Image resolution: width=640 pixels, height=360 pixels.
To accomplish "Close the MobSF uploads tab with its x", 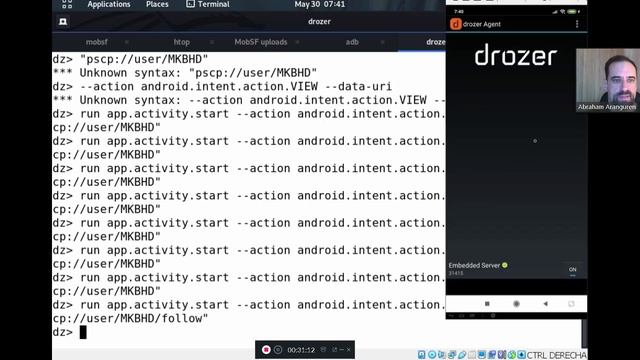I will 297,42.
